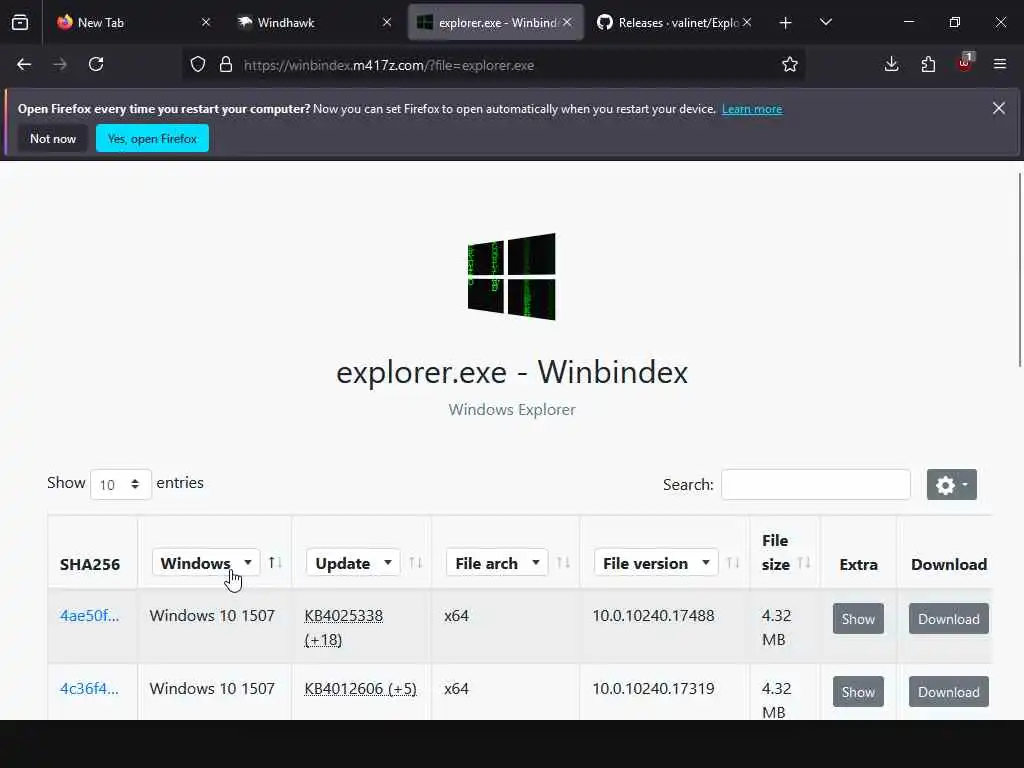Image resolution: width=1024 pixels, height=768 pixels.
Task: Download the 10.0.10240.17319 explorer.exe file
Action: coord(949,692)
